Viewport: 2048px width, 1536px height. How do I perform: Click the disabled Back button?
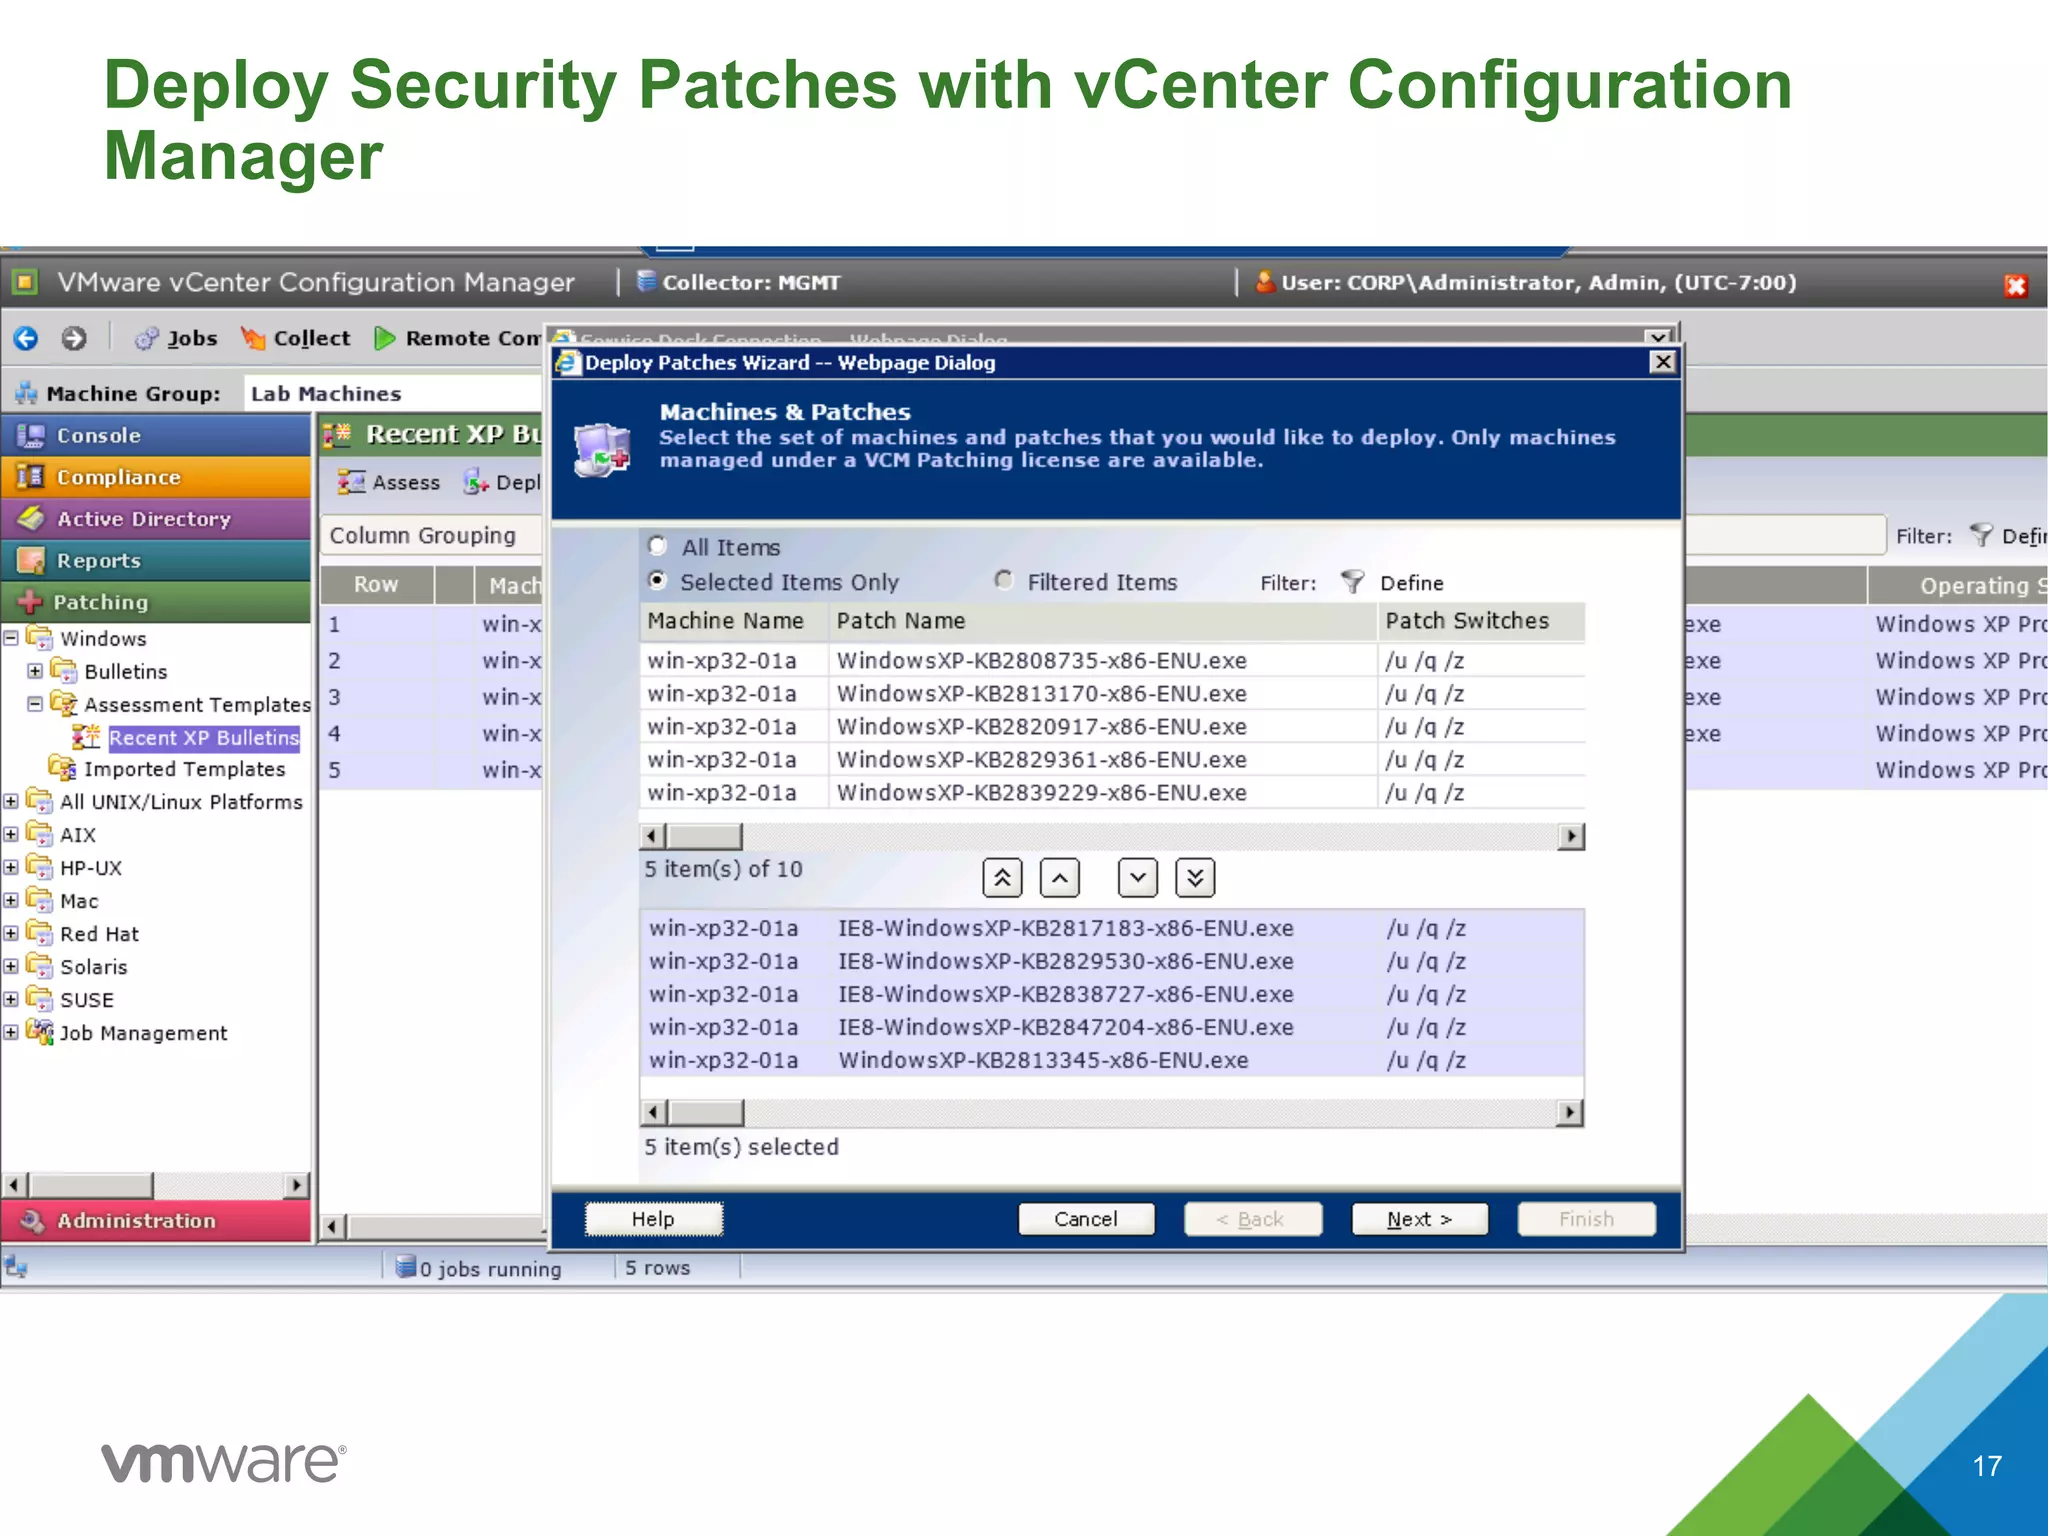tap(1253, 1219)
